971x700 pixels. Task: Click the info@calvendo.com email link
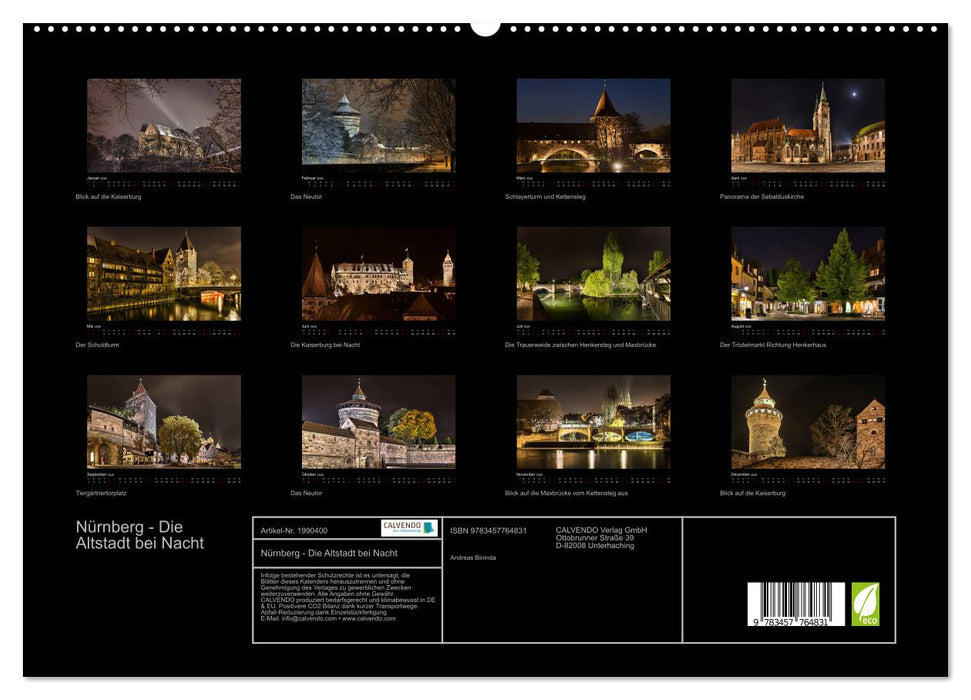305,618
